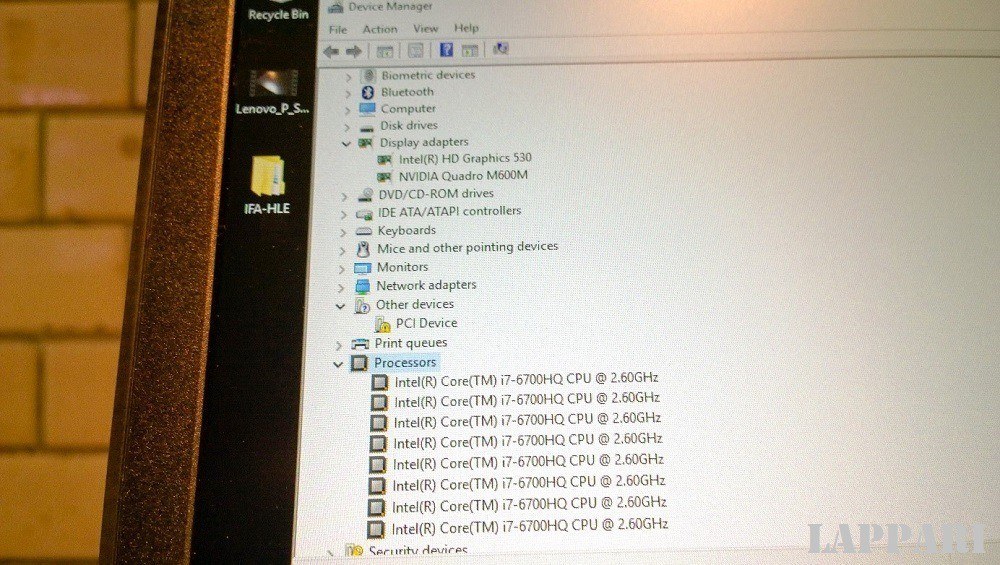Select NVIDIA Quadro M600M adapter

coord(463,175)
